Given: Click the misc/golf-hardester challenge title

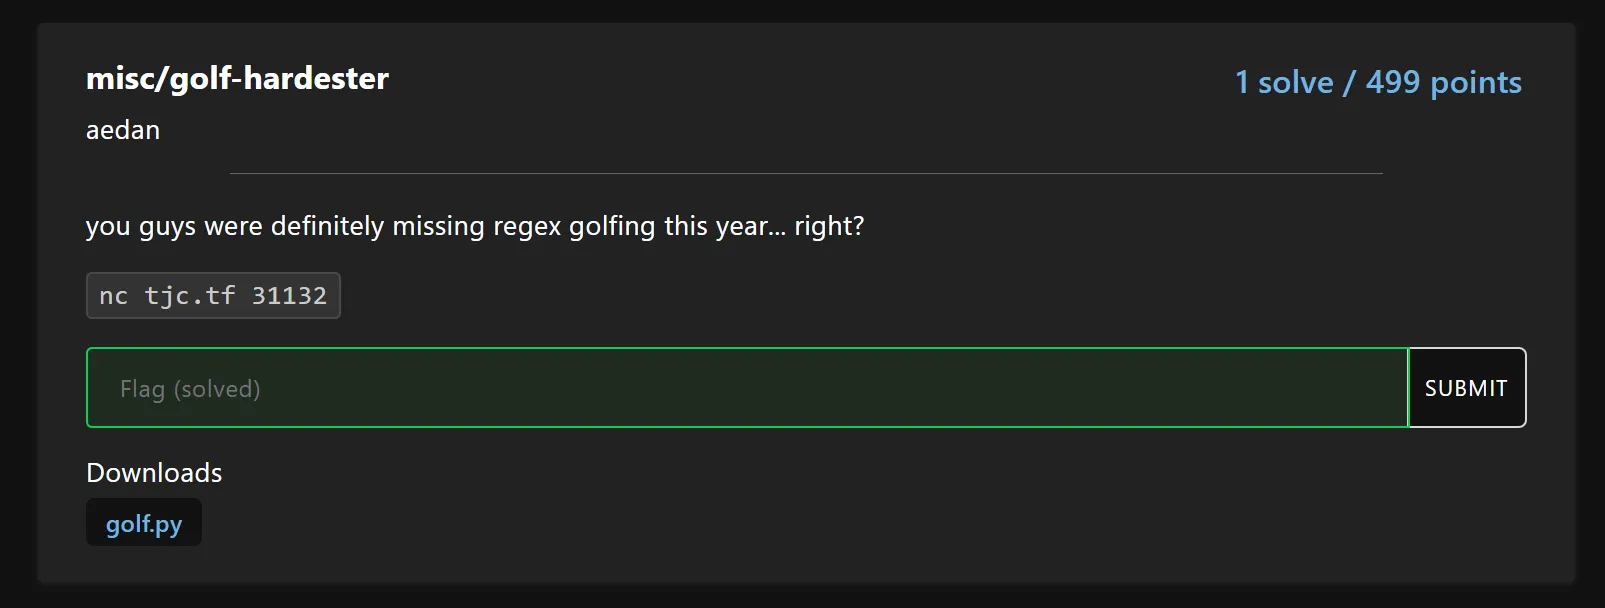Looking at the screenshot, I should click(237, 78).
